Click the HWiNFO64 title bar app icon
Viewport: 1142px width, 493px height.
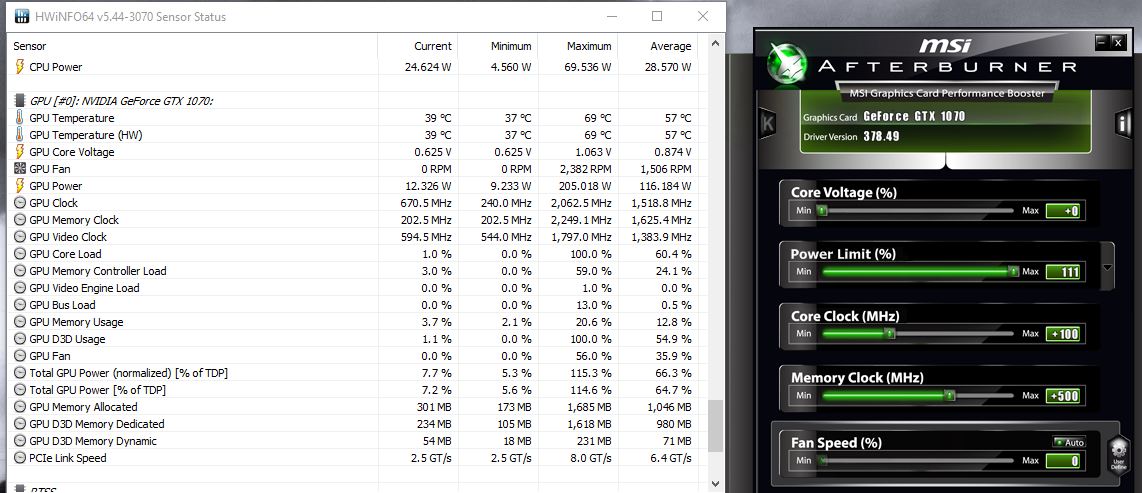click(x=23, y=16)
